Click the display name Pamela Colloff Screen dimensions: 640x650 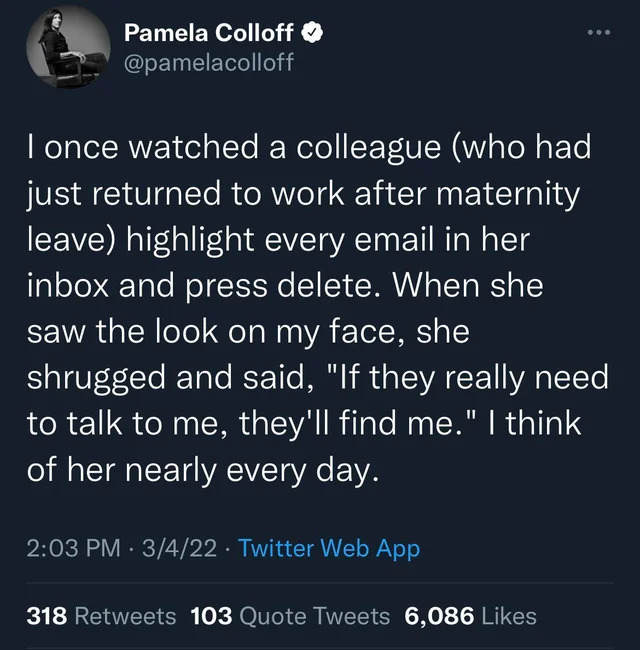[208, 34]
